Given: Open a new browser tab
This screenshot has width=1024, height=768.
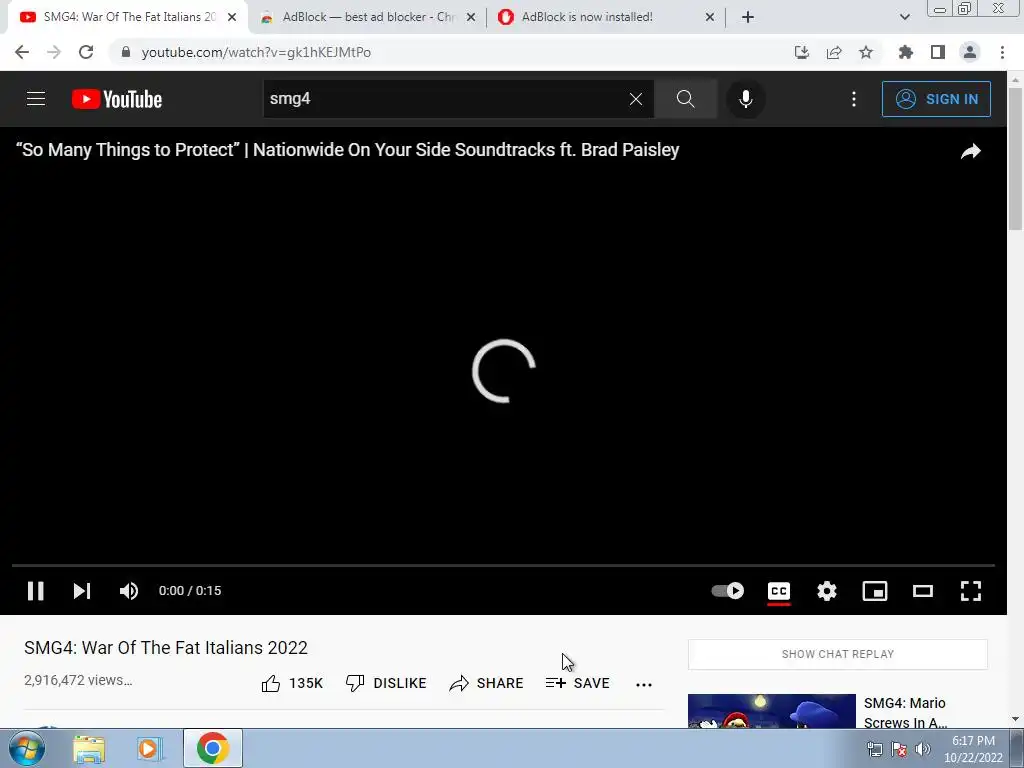Looking at the screenshot, I should click(748, 17).
